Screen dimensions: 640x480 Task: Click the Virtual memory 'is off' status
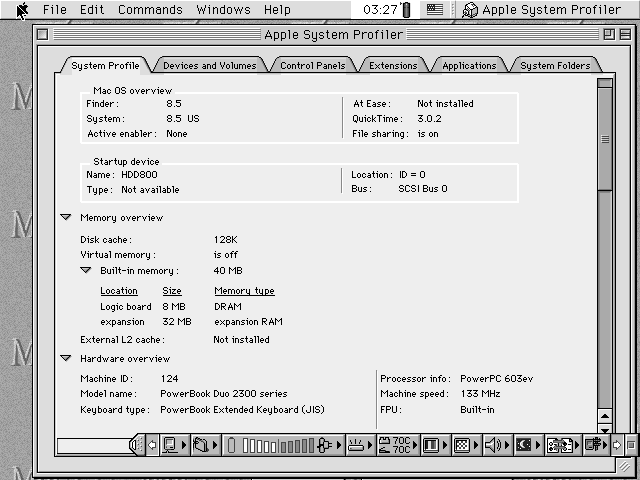(226, 255)
